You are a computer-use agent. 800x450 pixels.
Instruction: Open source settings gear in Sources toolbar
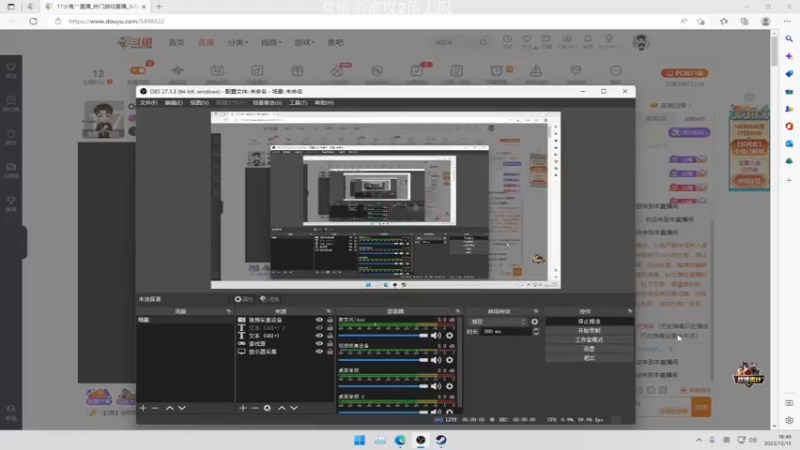(x=267, y=408)
